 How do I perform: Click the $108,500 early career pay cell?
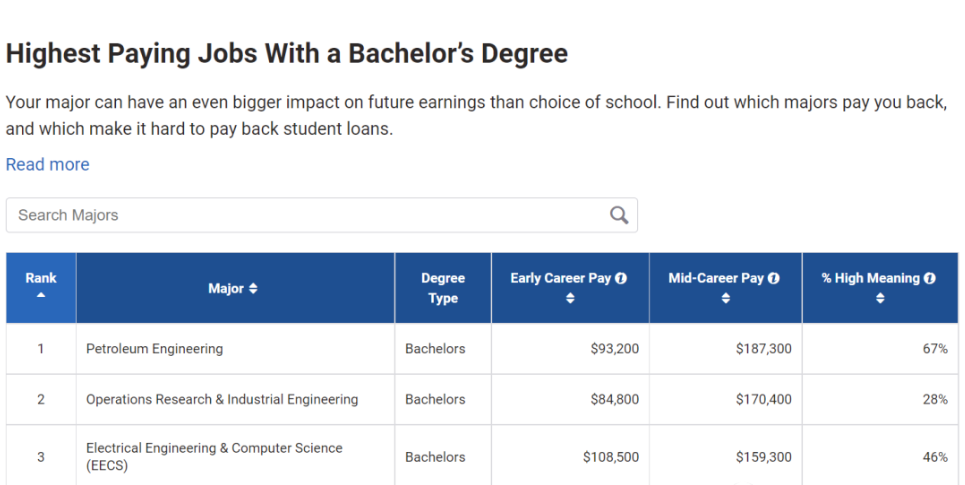(611, 457)
